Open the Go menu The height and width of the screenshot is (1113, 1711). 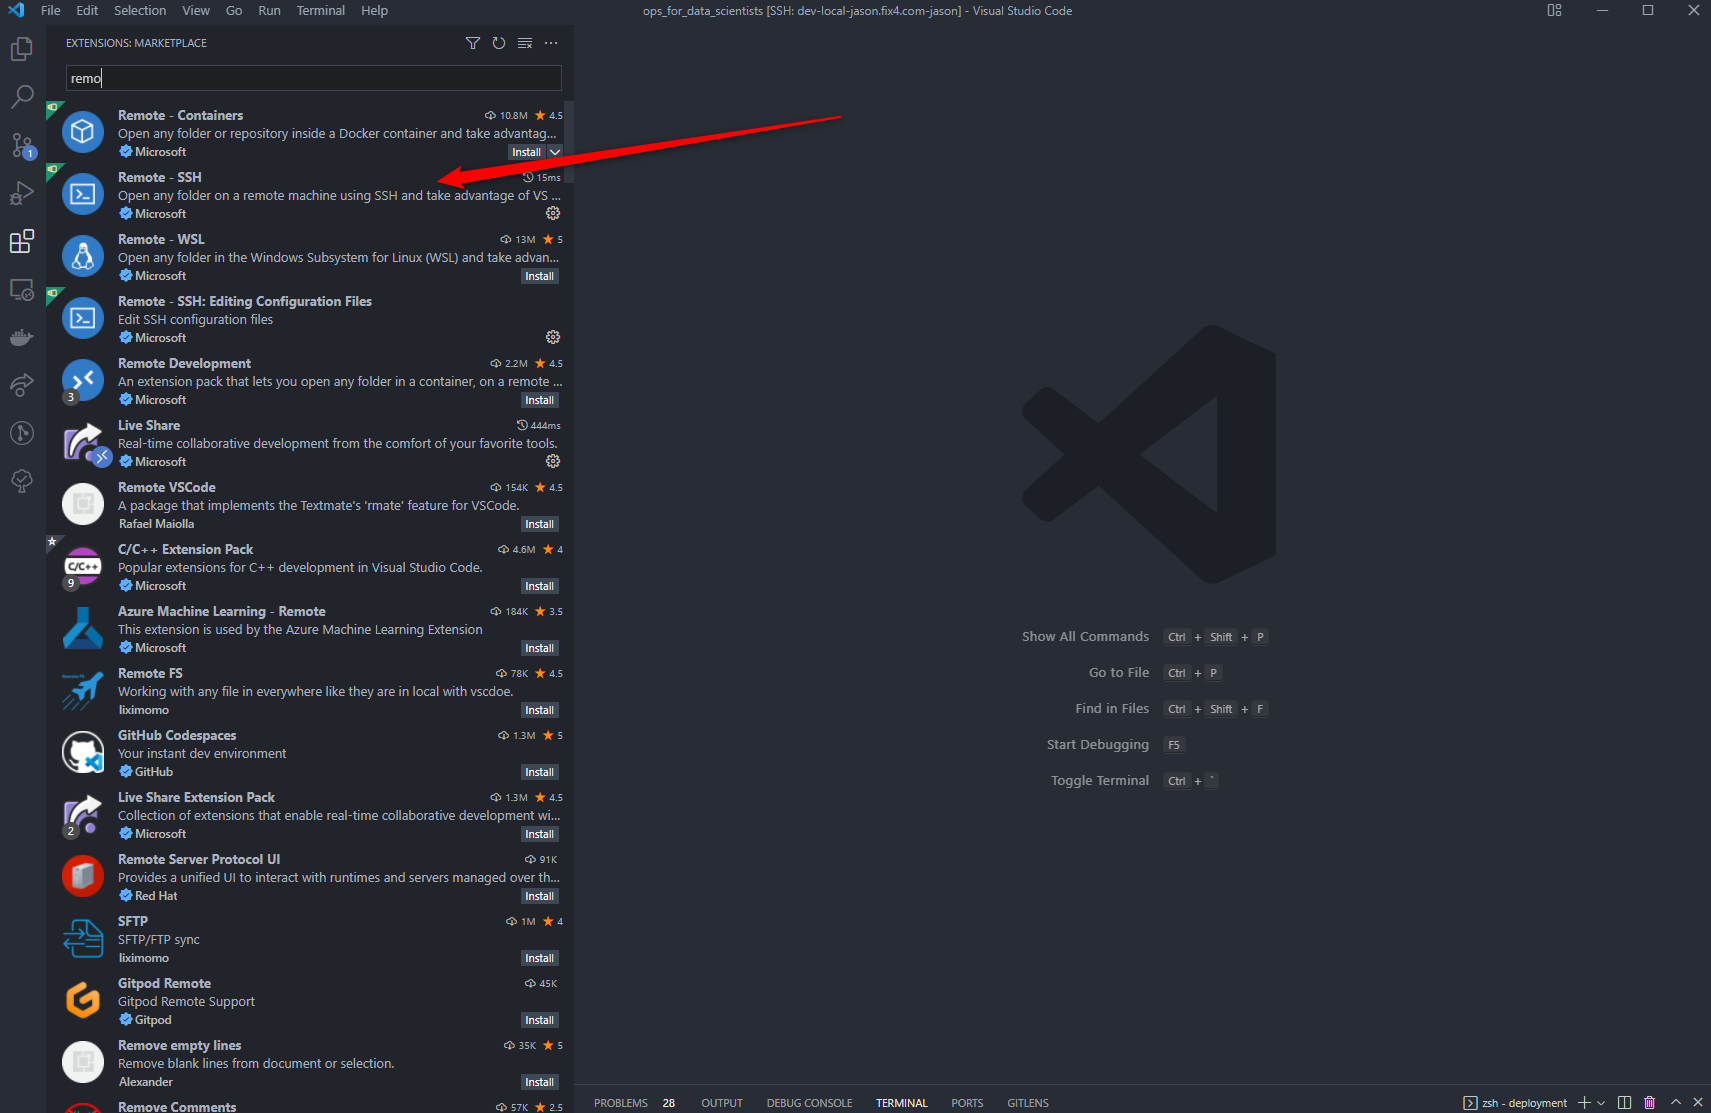point(234,11)
